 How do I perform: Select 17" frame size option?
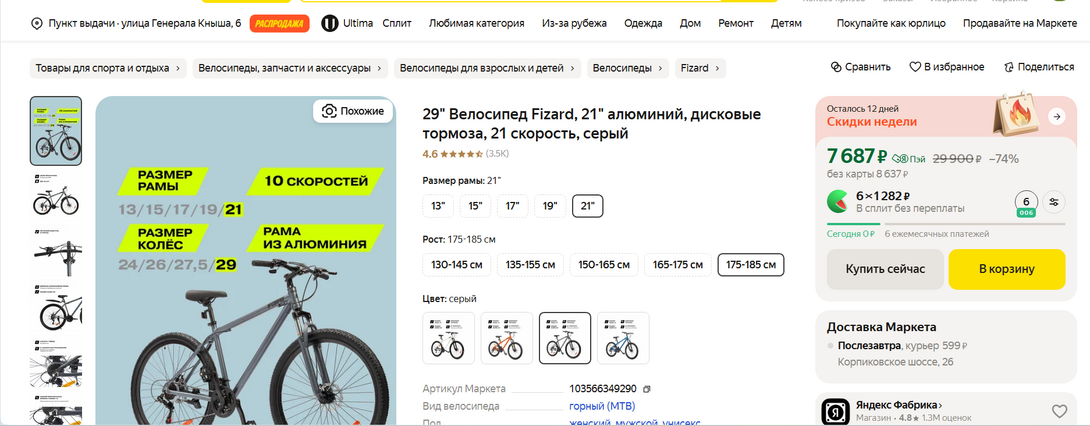point(512,206)
